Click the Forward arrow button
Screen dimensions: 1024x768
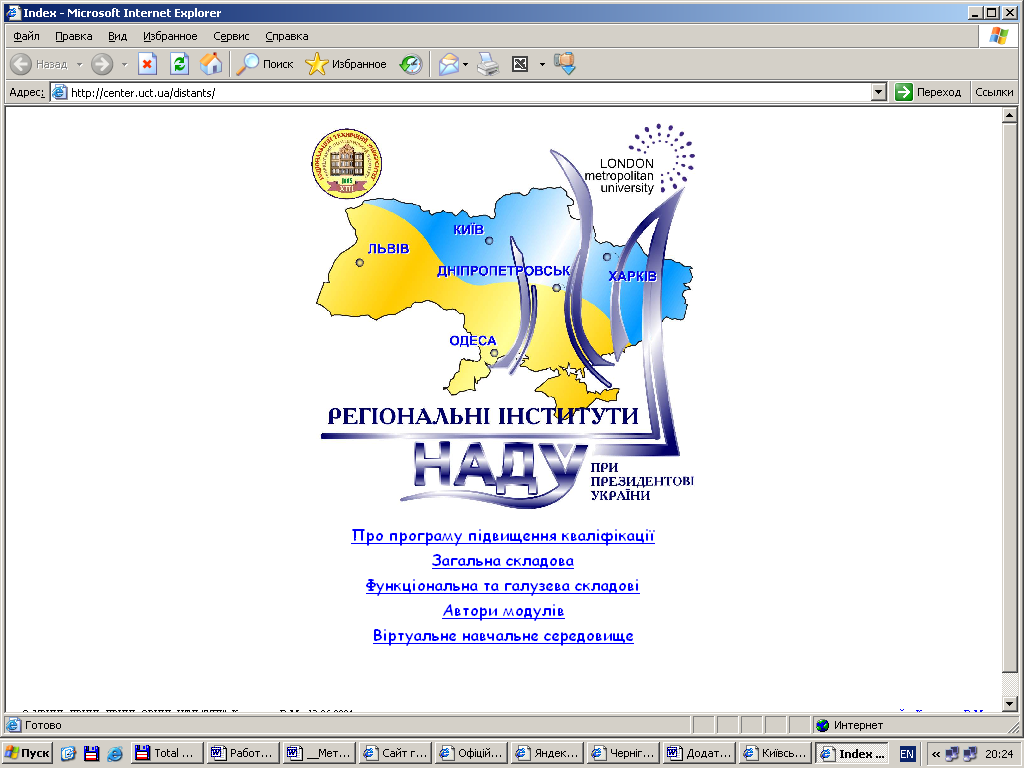102,64
